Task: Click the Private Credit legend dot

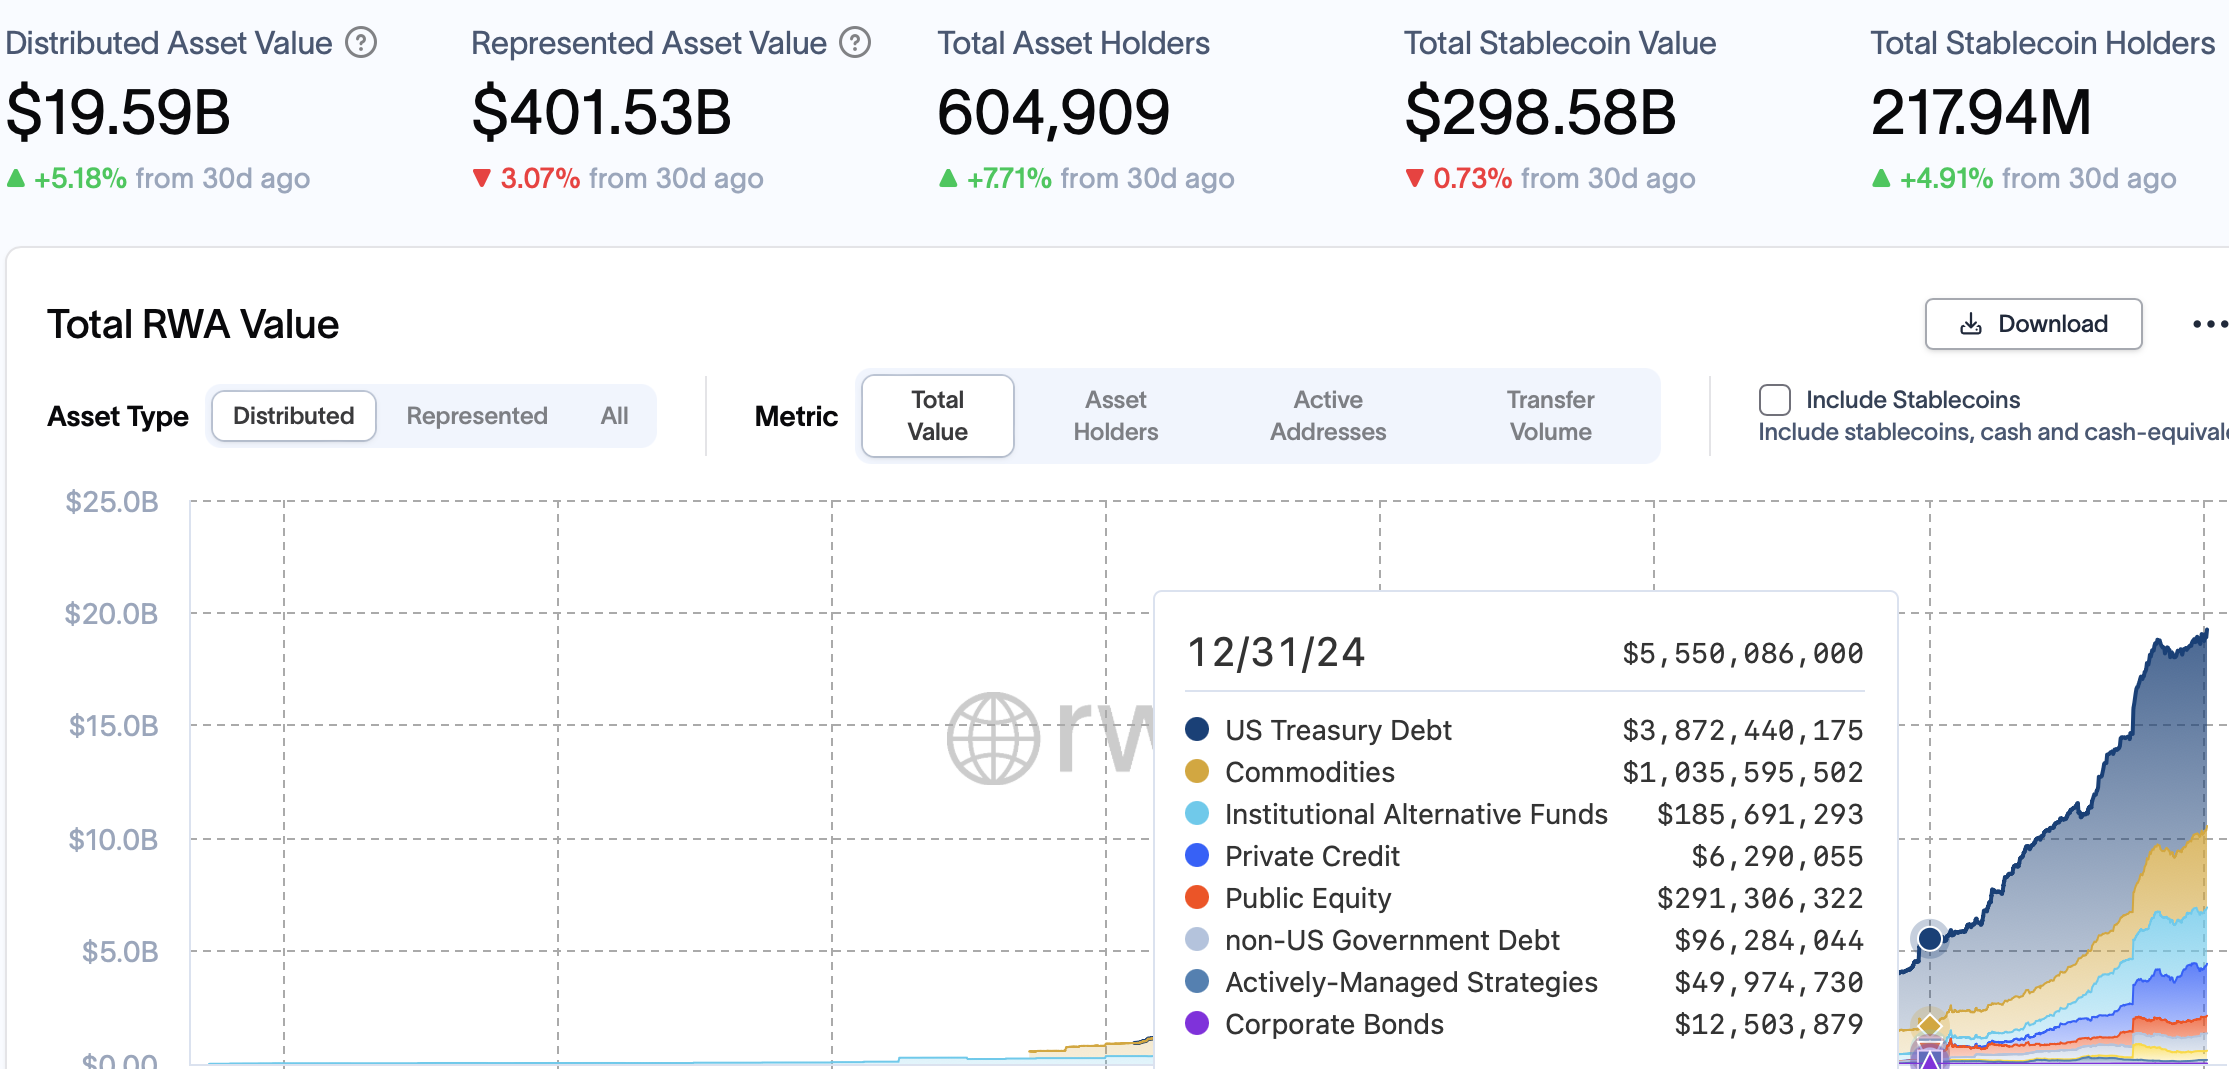Action: [x=1196, y=856]
